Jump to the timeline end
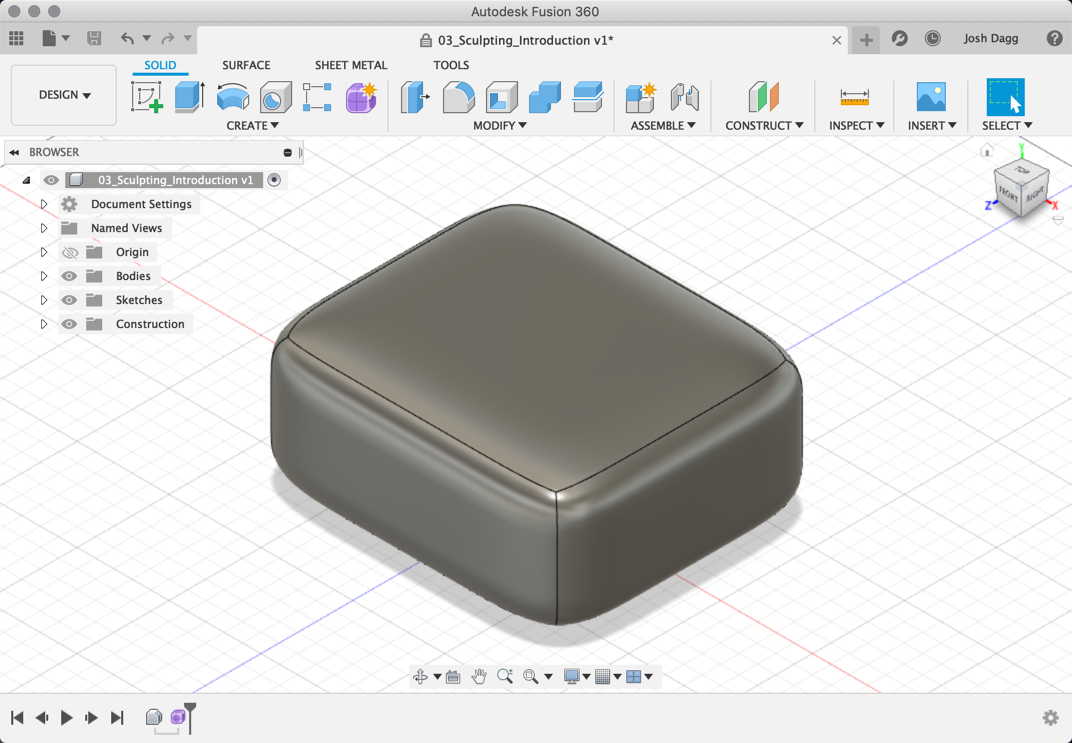The height and width of the screenshot is (743, 1072). pyautogui.click(x=118, y=717)
